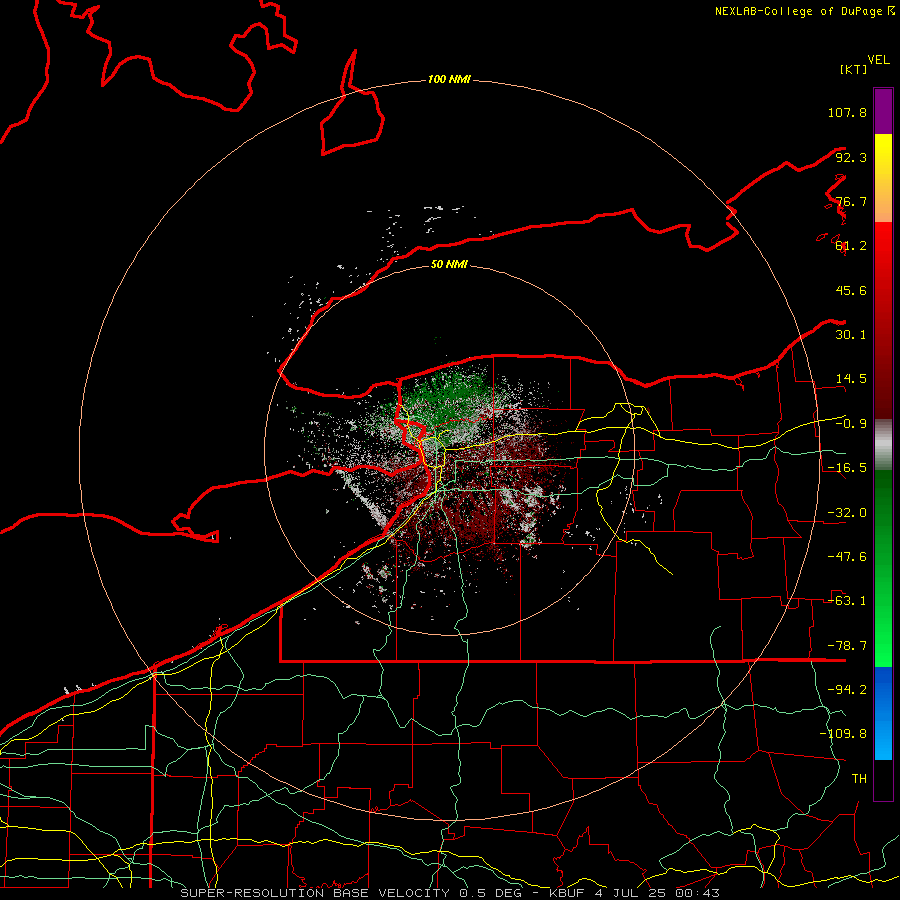Click the 76.7 velocity legend value

851,201
